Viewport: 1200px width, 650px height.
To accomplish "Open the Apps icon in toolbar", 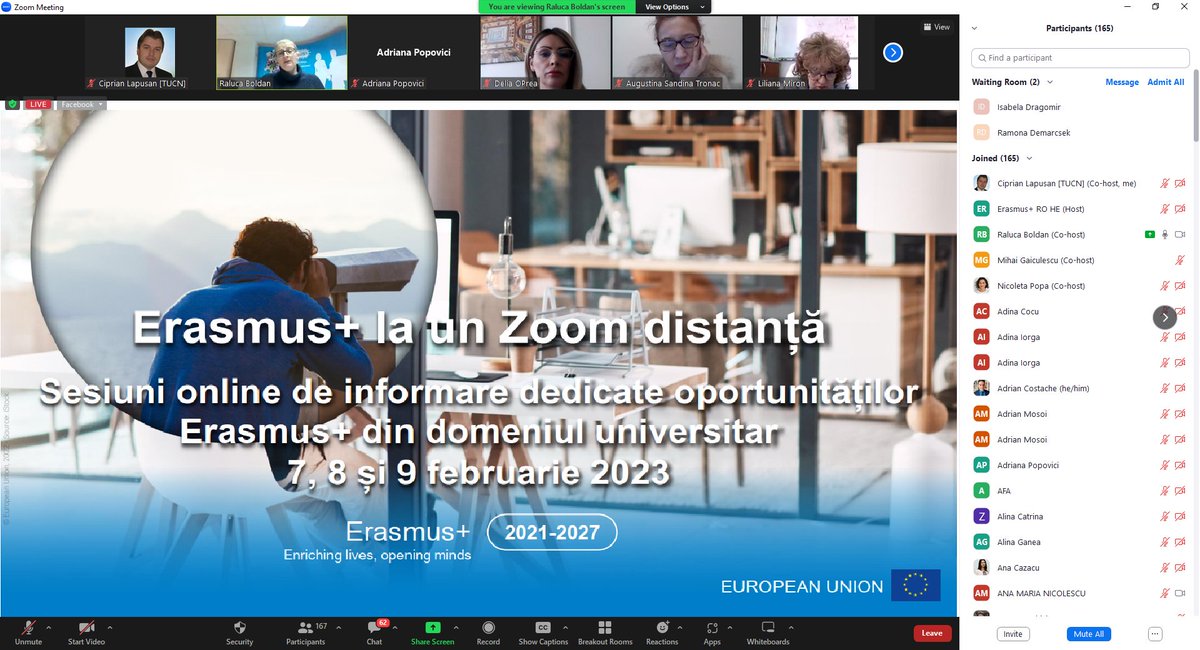I will [x=712, y=627].
